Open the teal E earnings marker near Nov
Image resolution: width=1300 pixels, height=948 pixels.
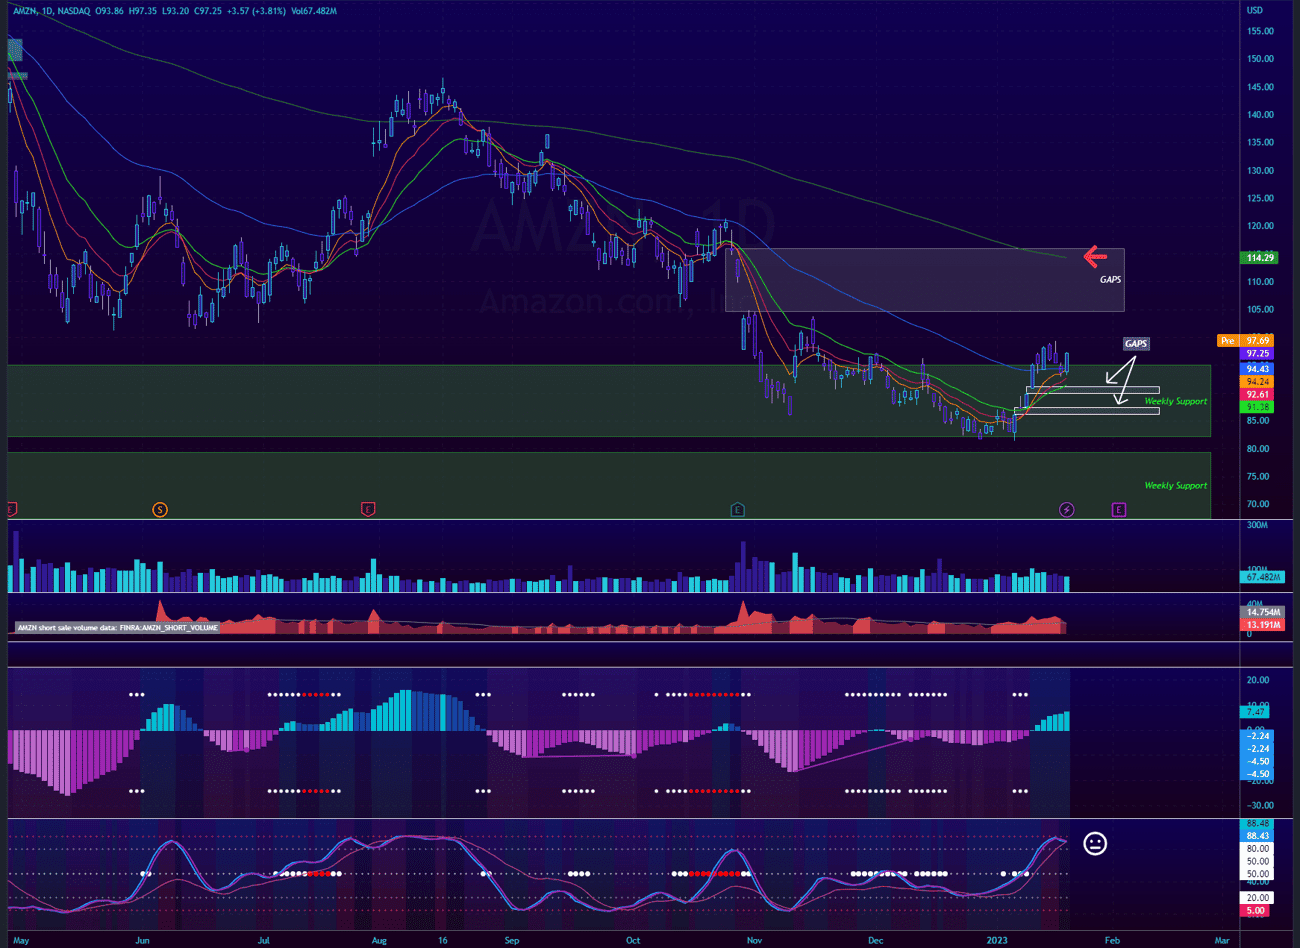coord(737,510)
